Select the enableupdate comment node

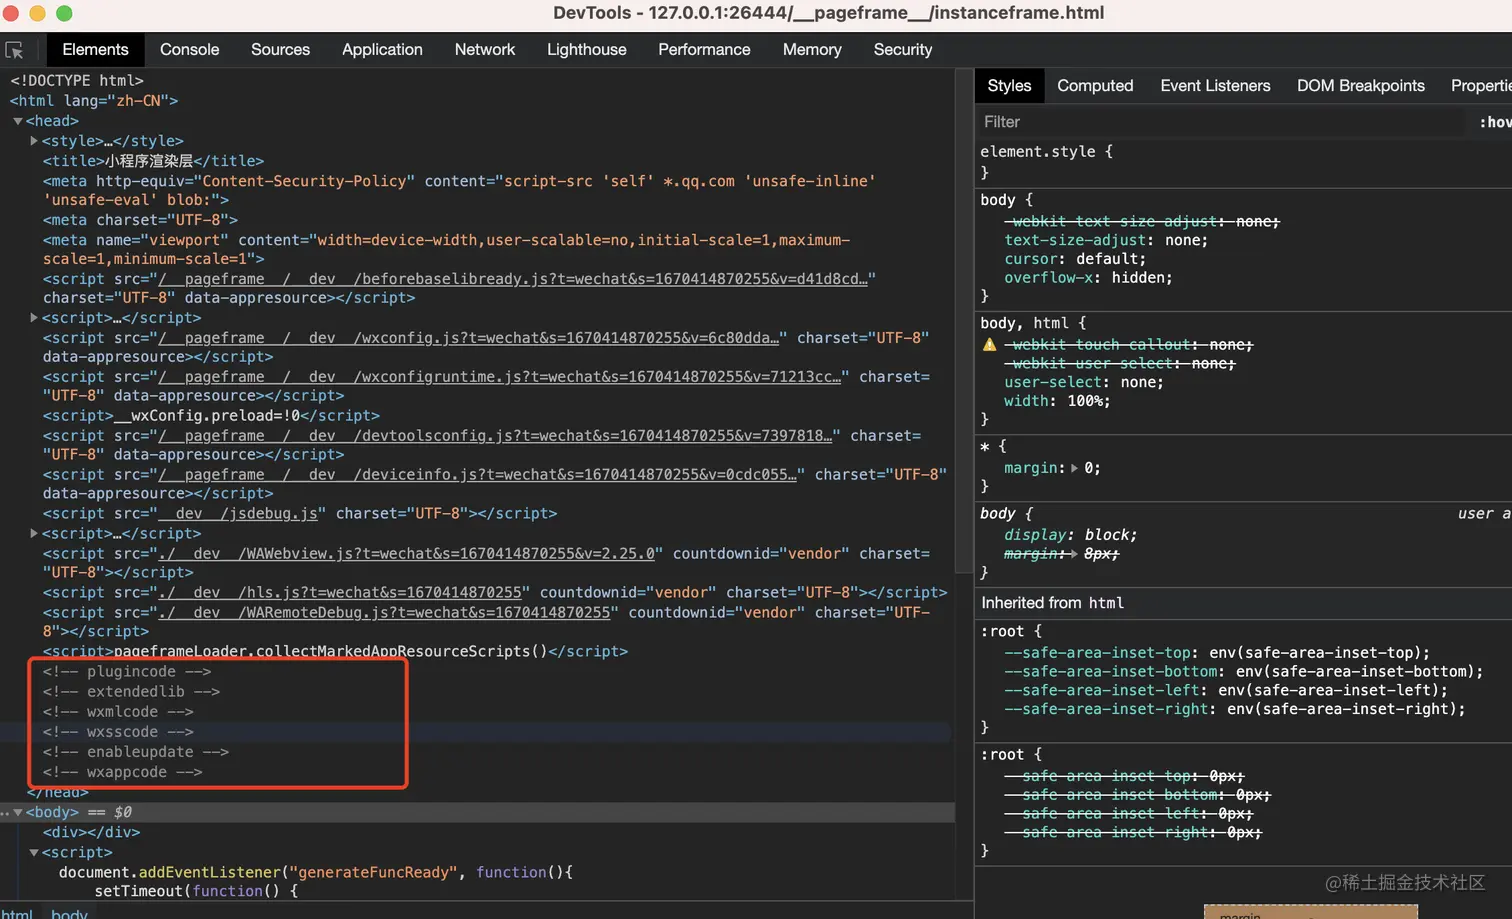[136, 752]
